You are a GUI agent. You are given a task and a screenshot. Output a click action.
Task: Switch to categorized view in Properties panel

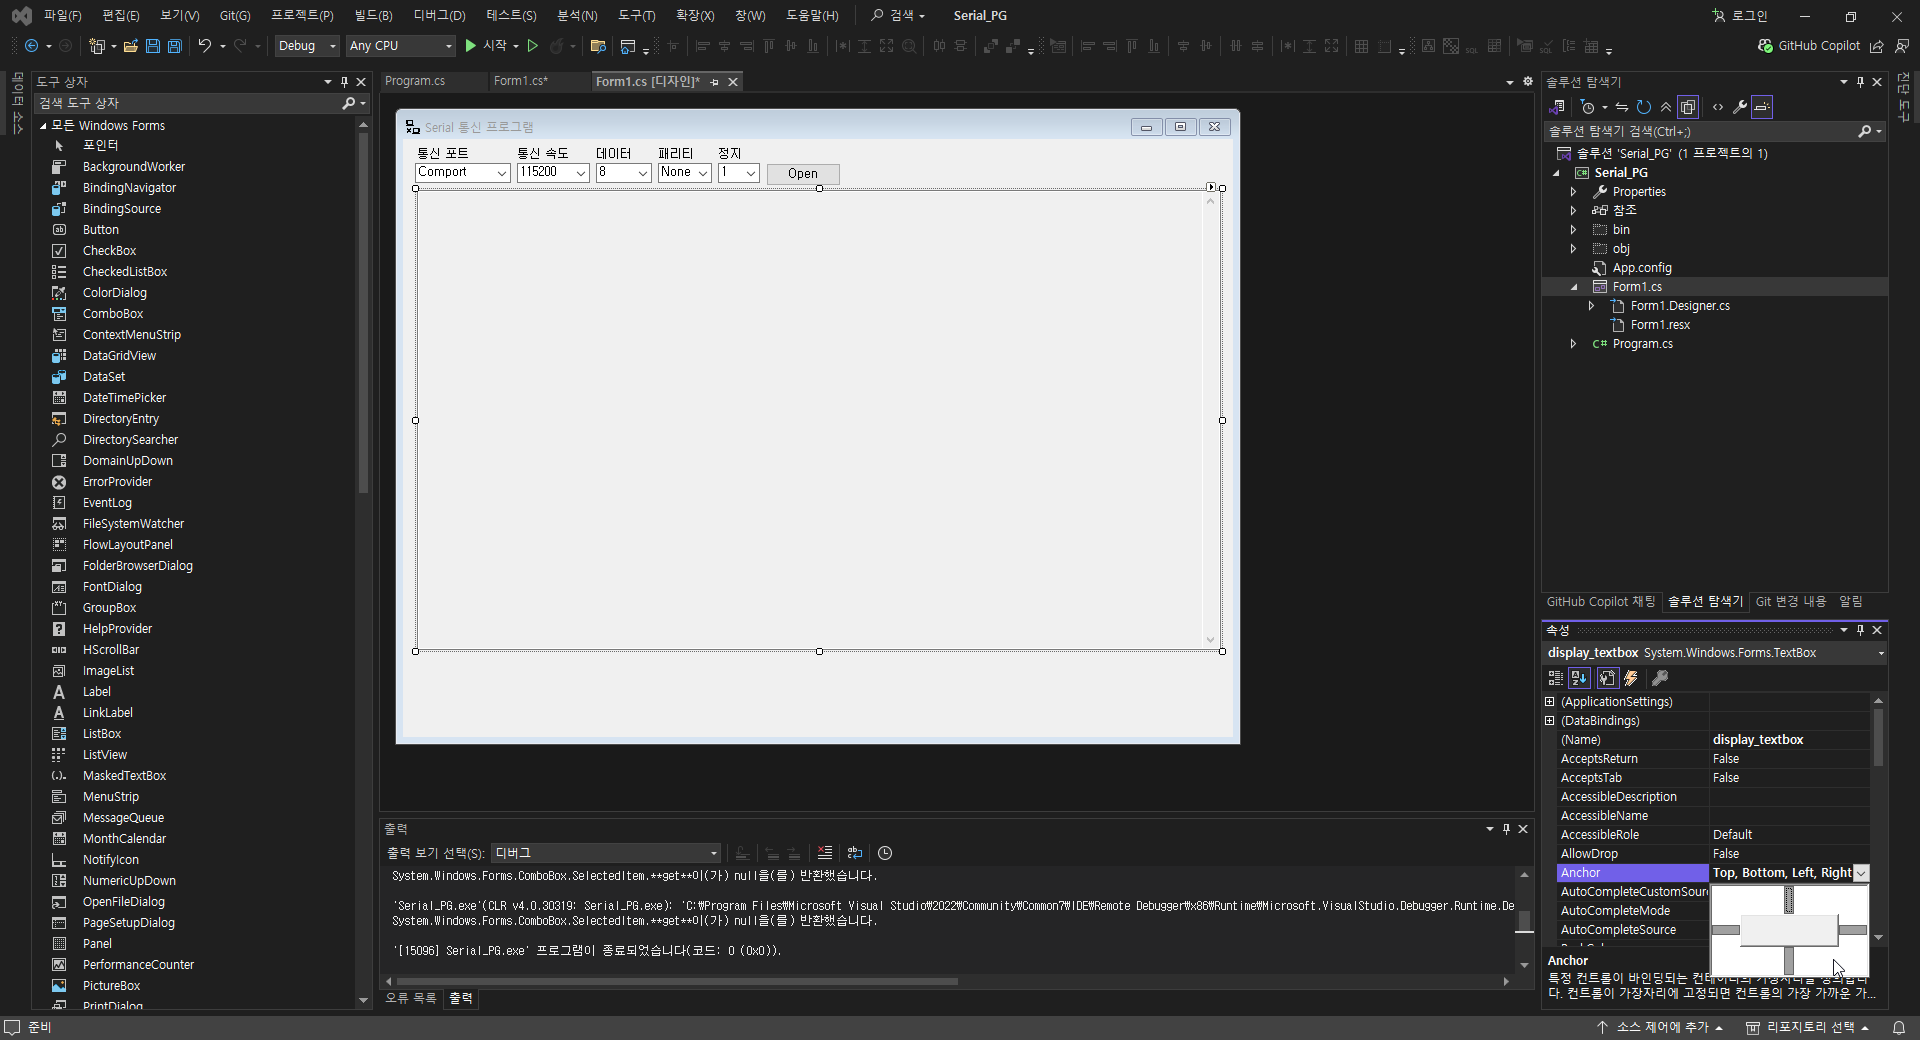(1556, 678)
